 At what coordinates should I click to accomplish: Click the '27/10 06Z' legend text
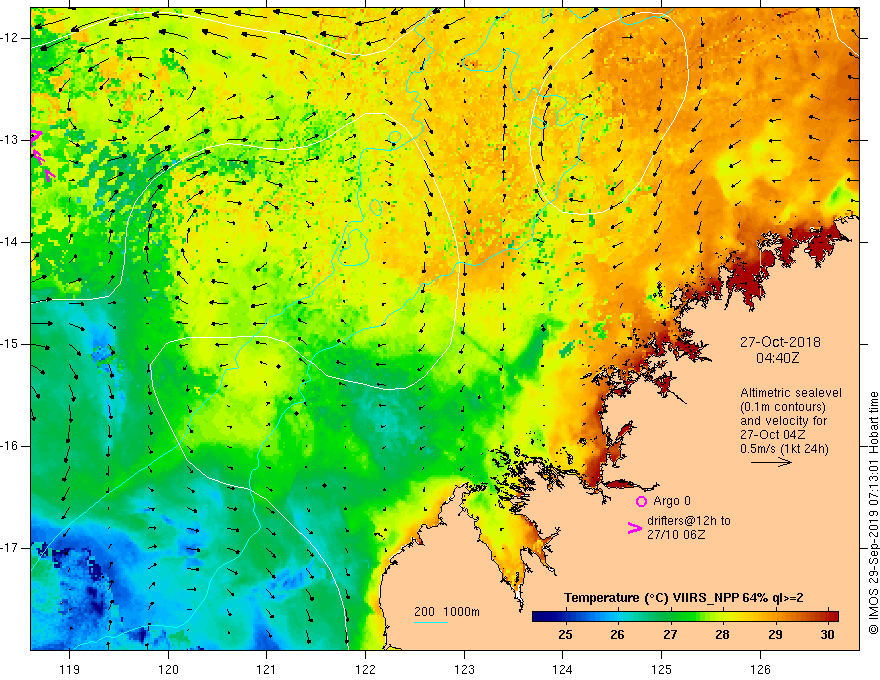point(676,535)
